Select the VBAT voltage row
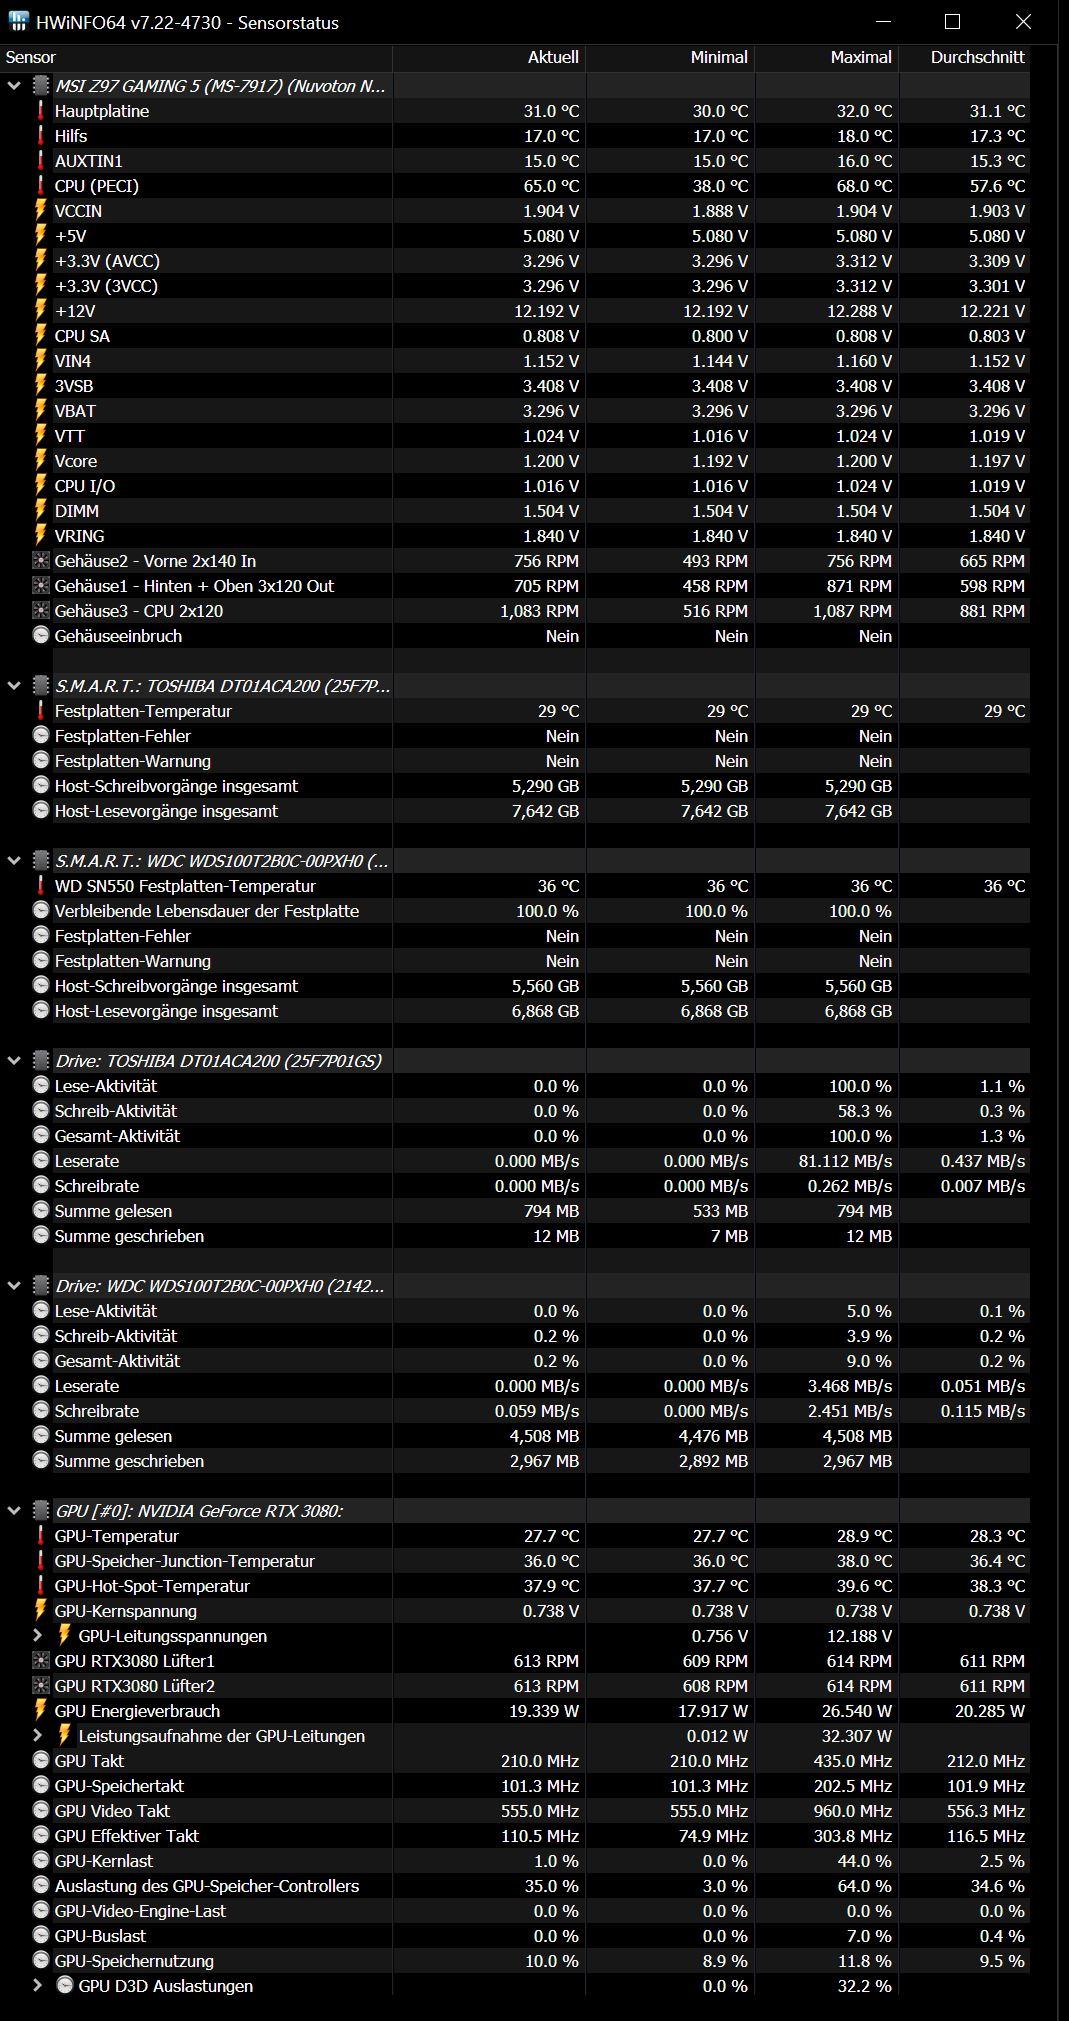1069x2021 pixels. 515,411
